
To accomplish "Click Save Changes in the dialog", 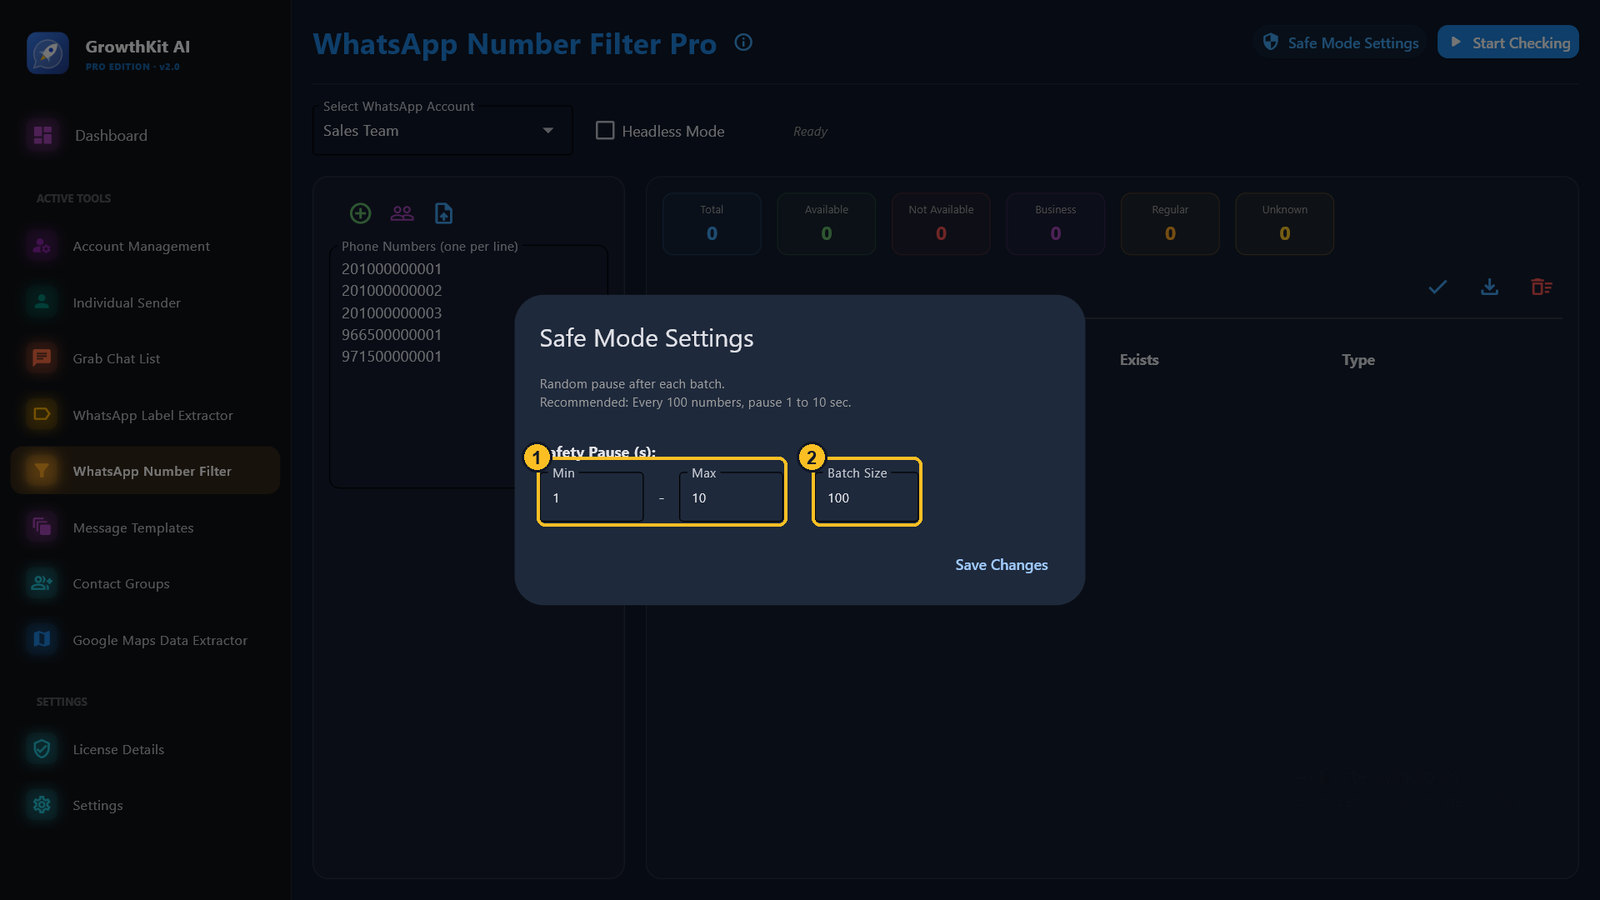I will (x=1001, y=565).
